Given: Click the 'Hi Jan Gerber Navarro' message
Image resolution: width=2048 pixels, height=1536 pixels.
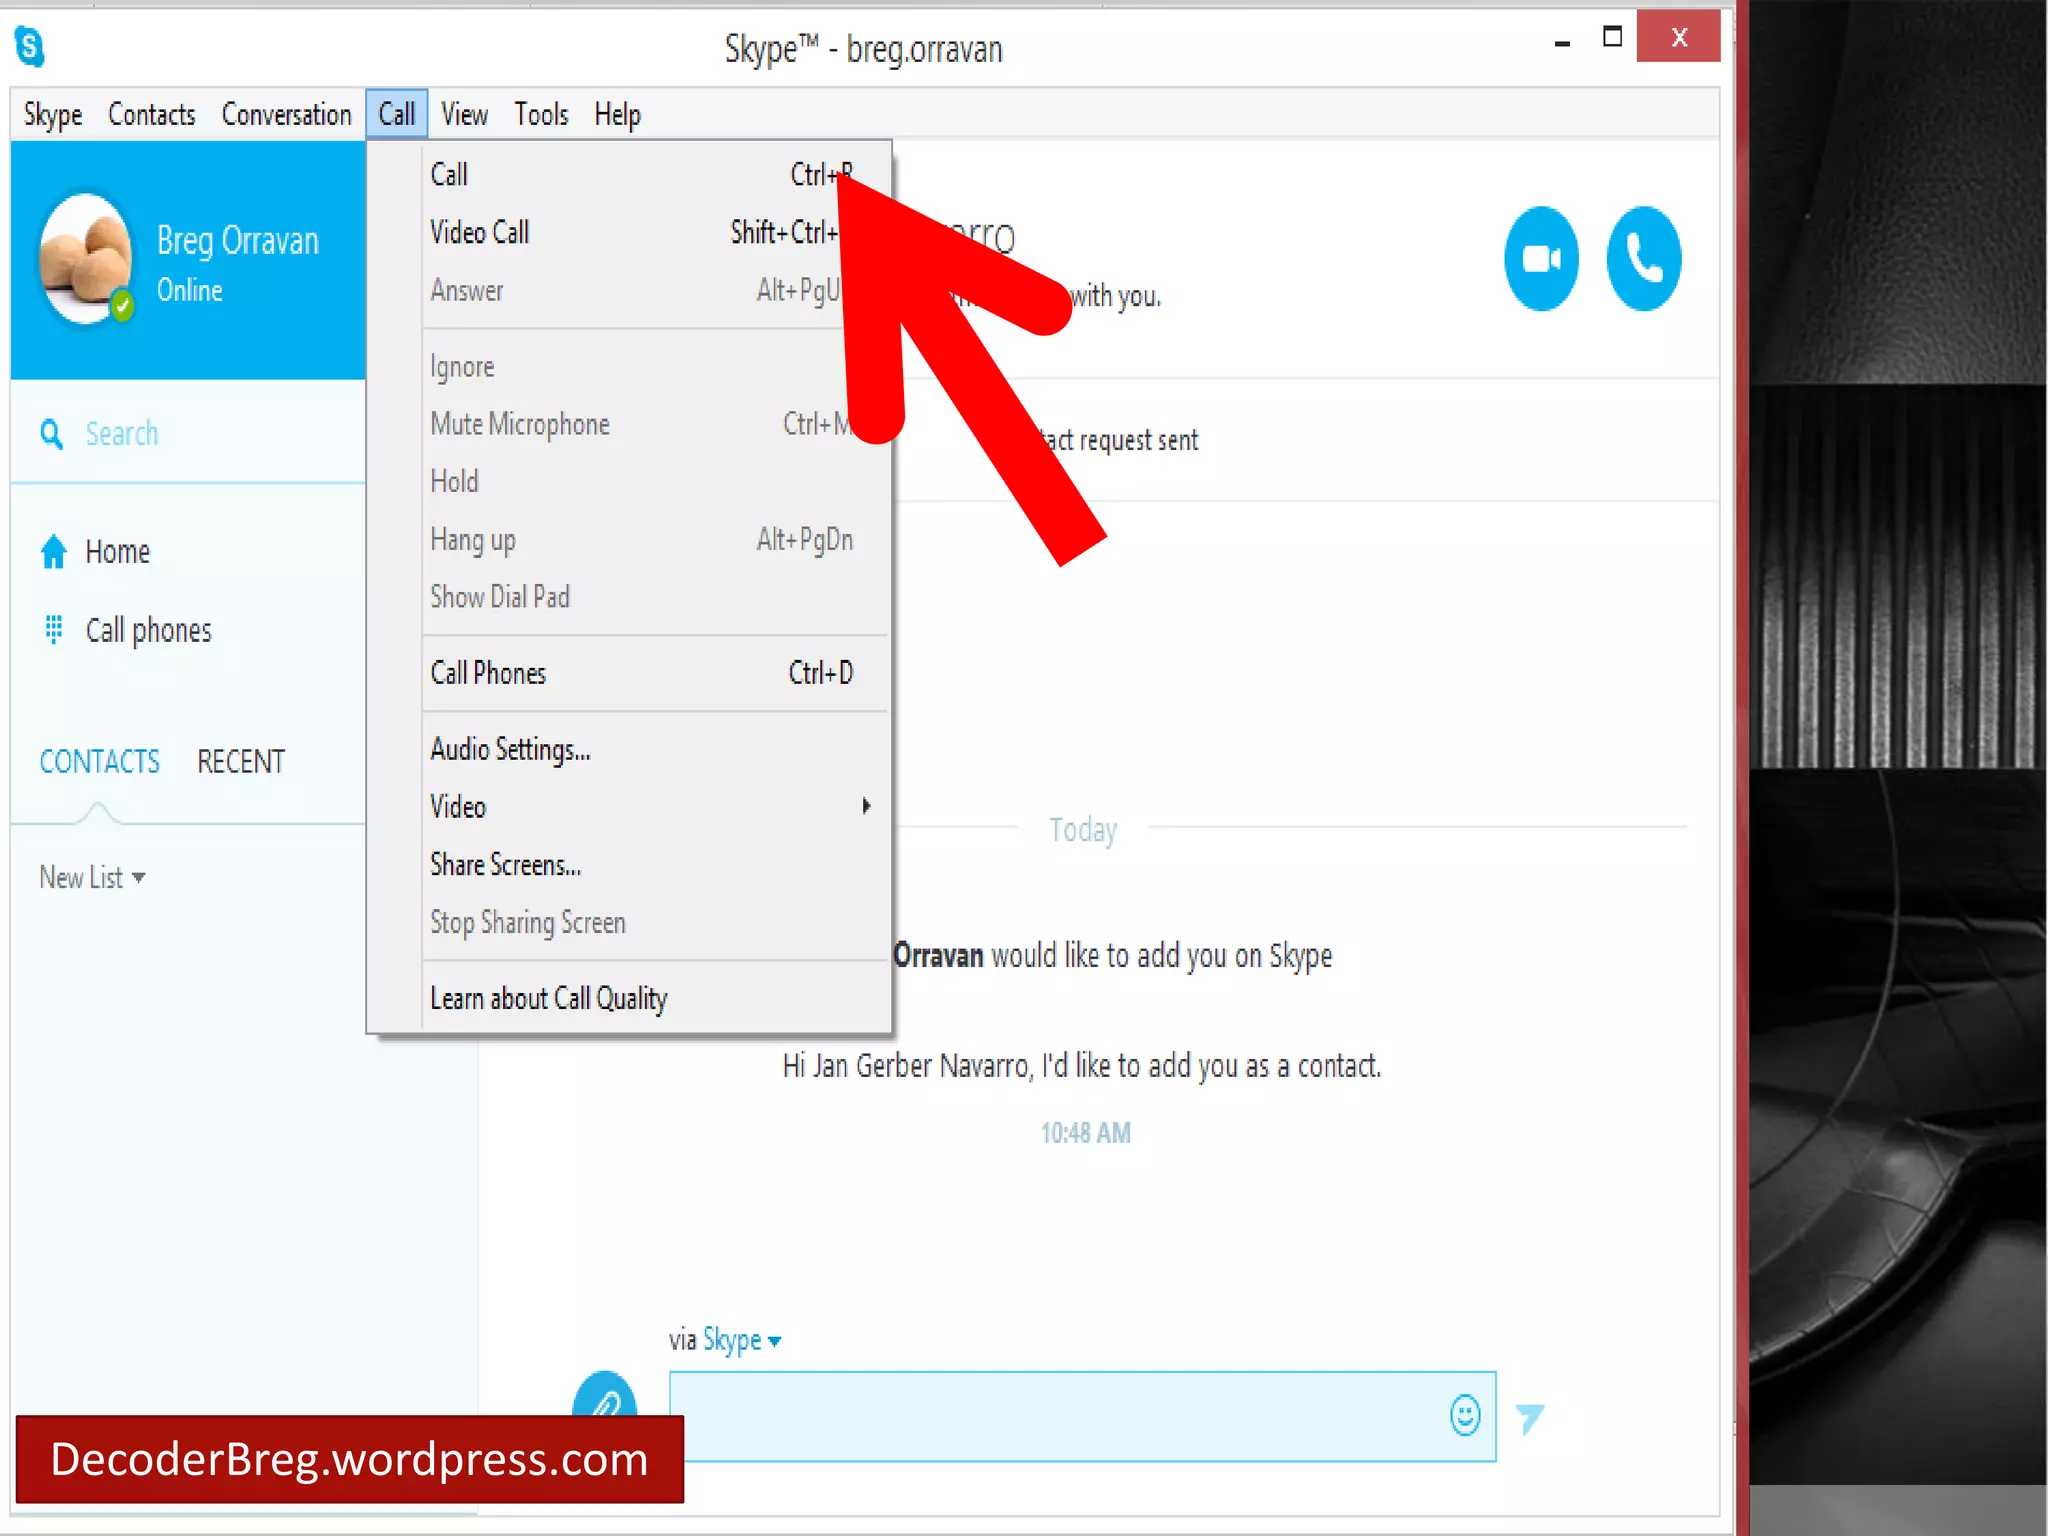Looking at the screenshot, I should pos(1082,1066).
